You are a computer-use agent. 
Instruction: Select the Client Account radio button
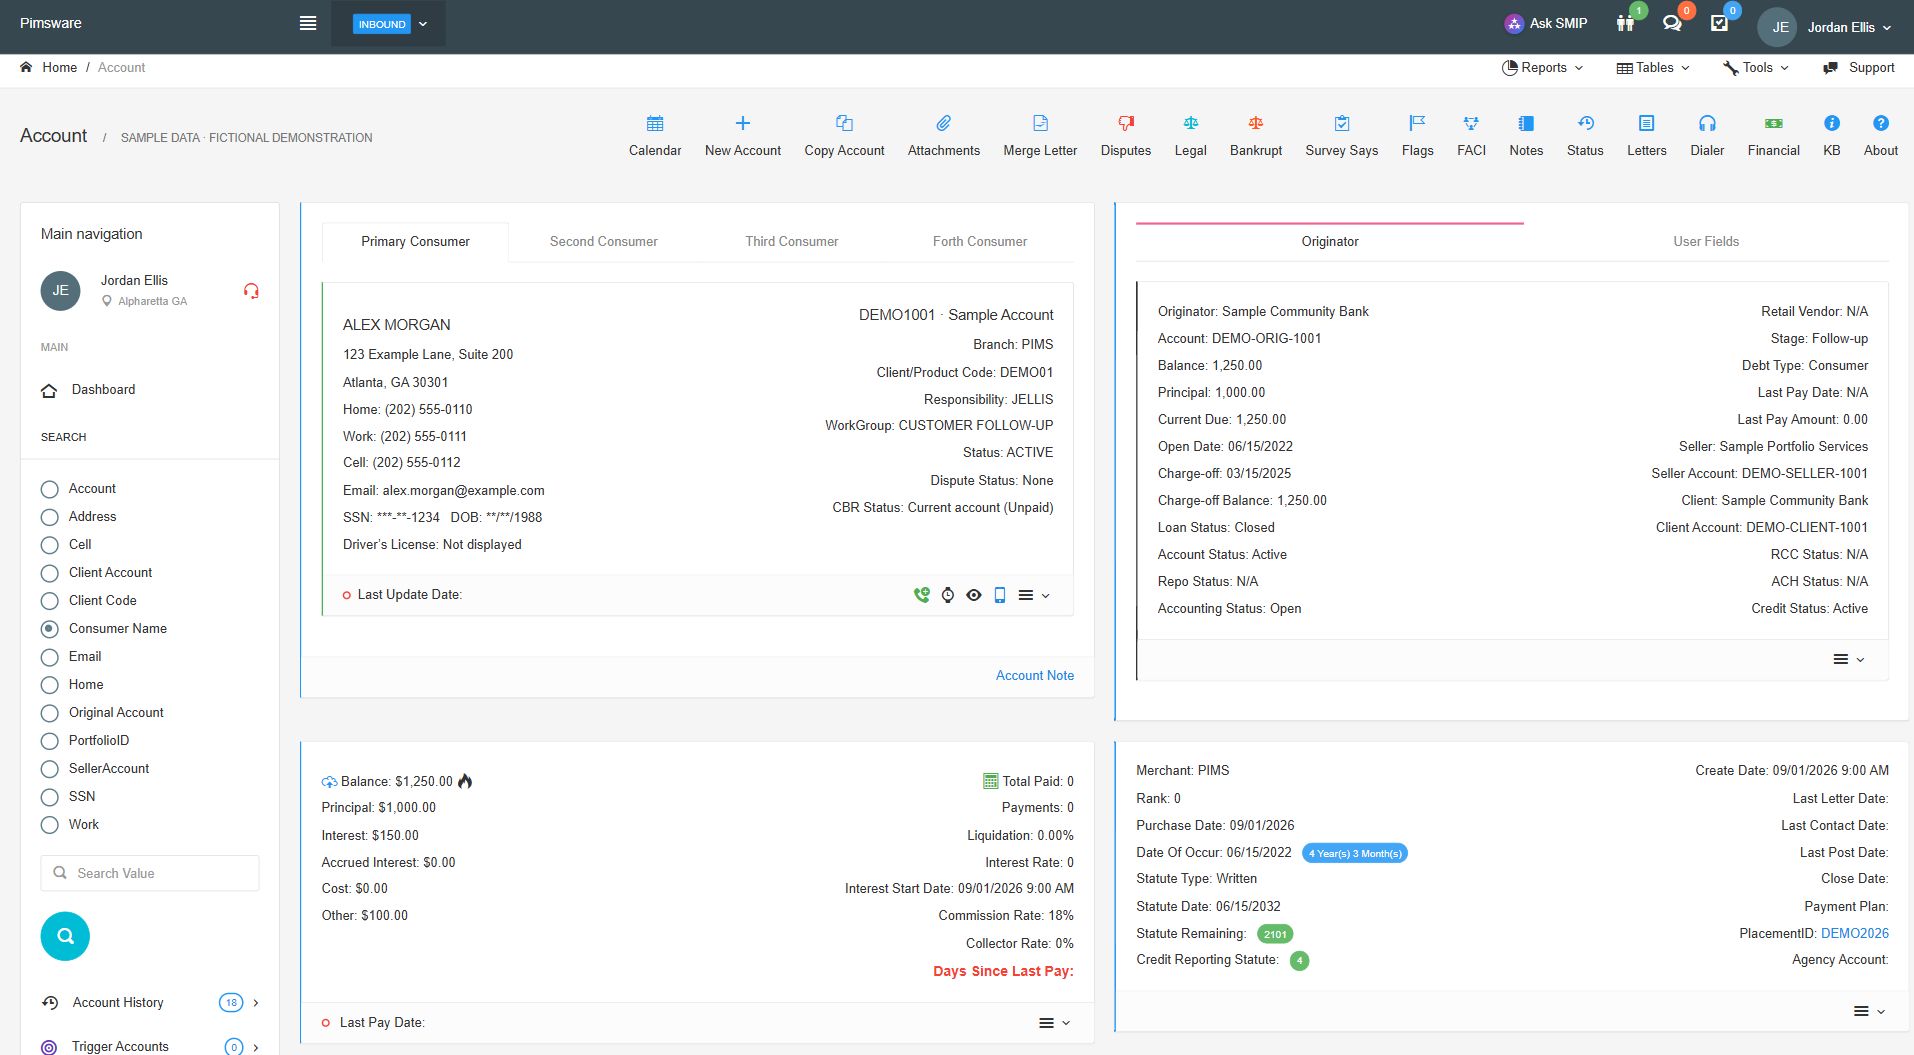point(49,573)
